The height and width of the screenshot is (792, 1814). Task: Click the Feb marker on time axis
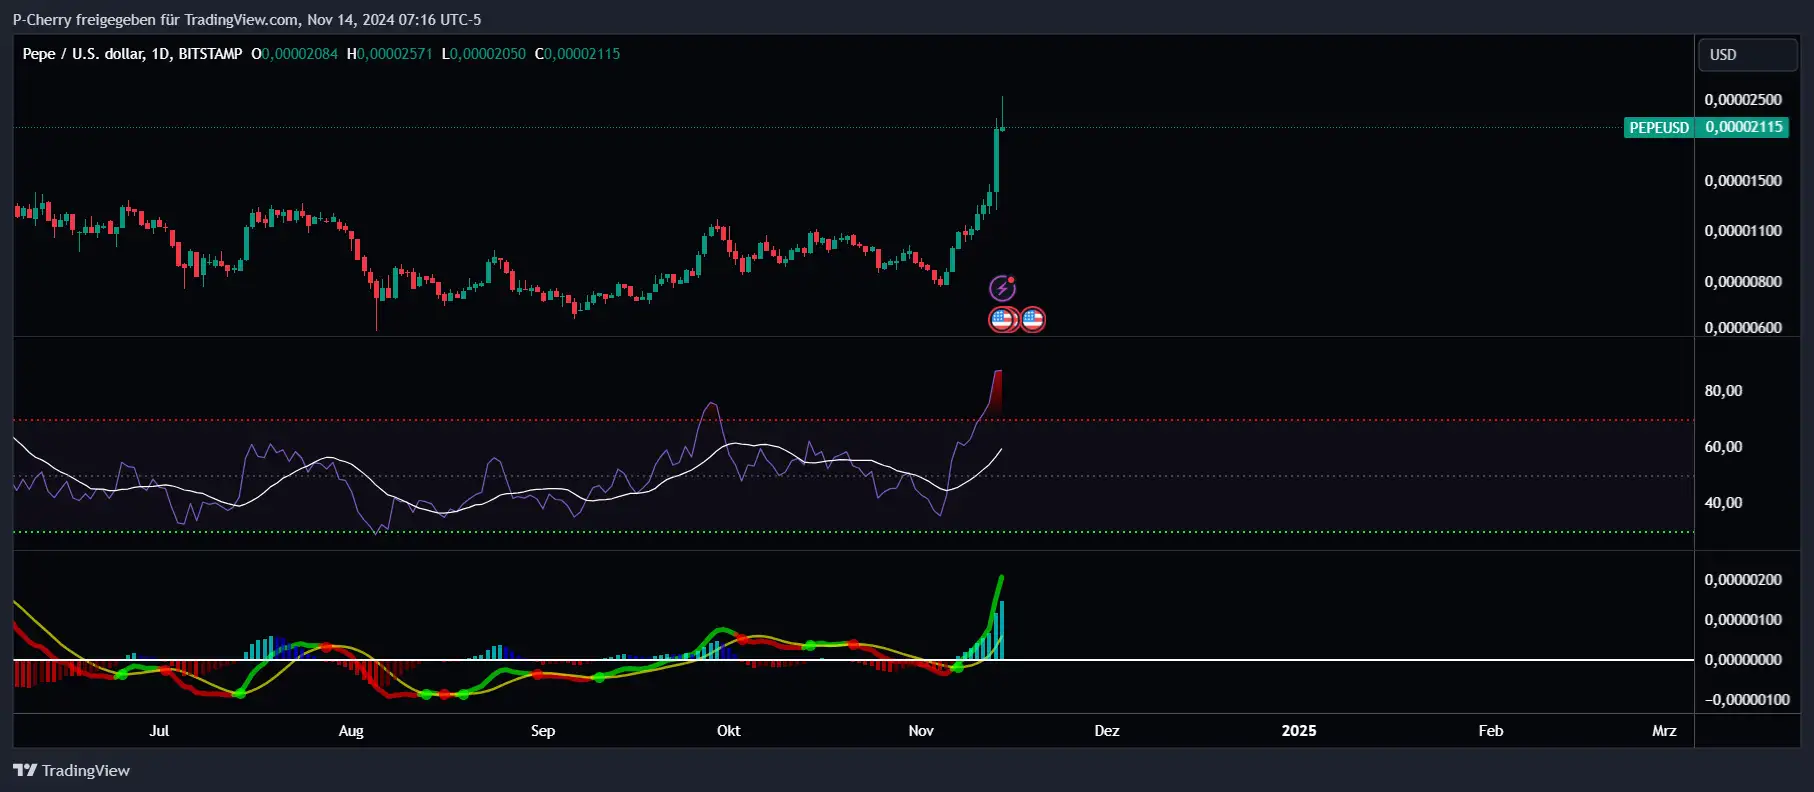coord(1491,731)
